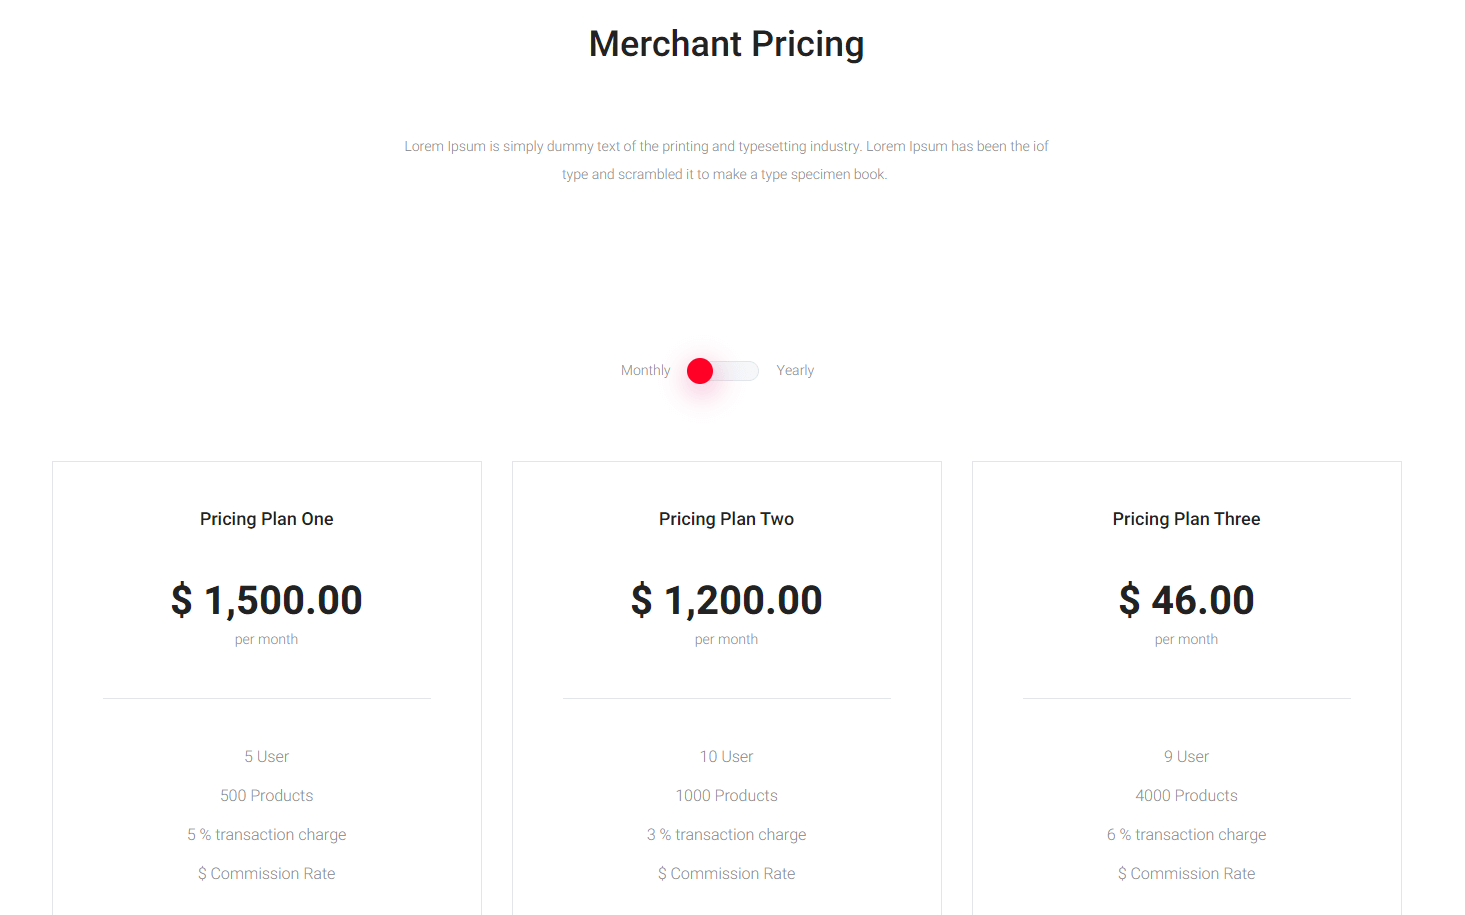The height and width of the screenshot is (915, 1465).
Task: Select the 500 Products feature text
Action: (266, 796)
